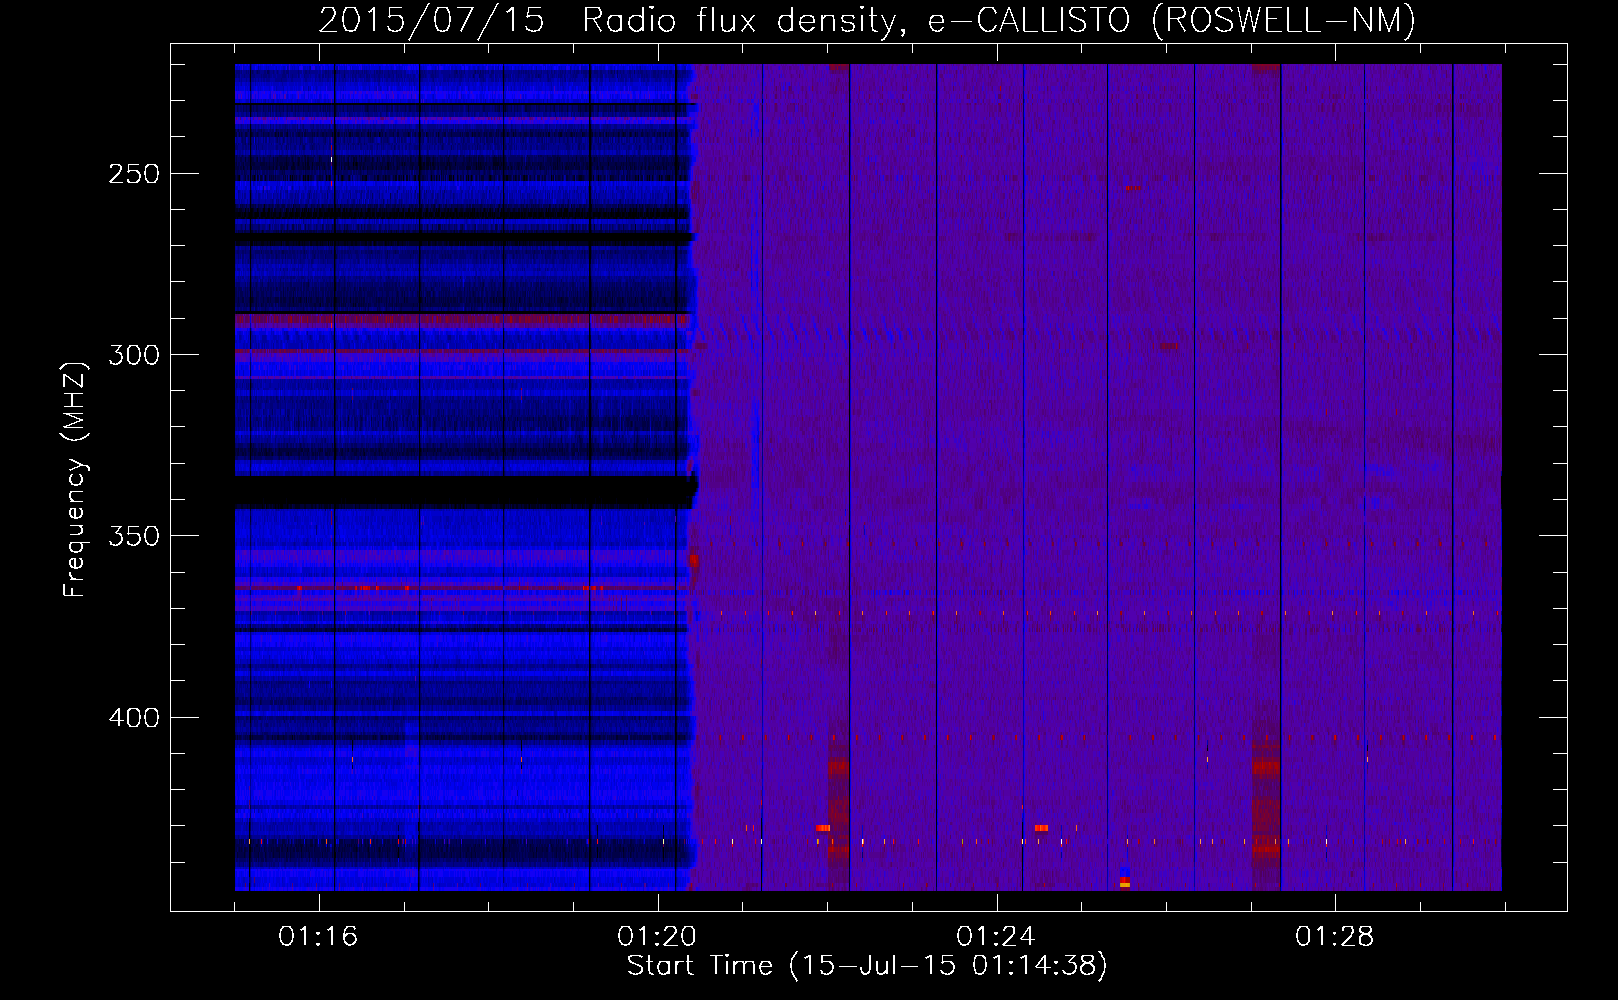The image size is (1618, 1000).
Task: Click the "Start Time (15-Jul-15 01:14:38)" axis label
Action: [x=867, y=965]
